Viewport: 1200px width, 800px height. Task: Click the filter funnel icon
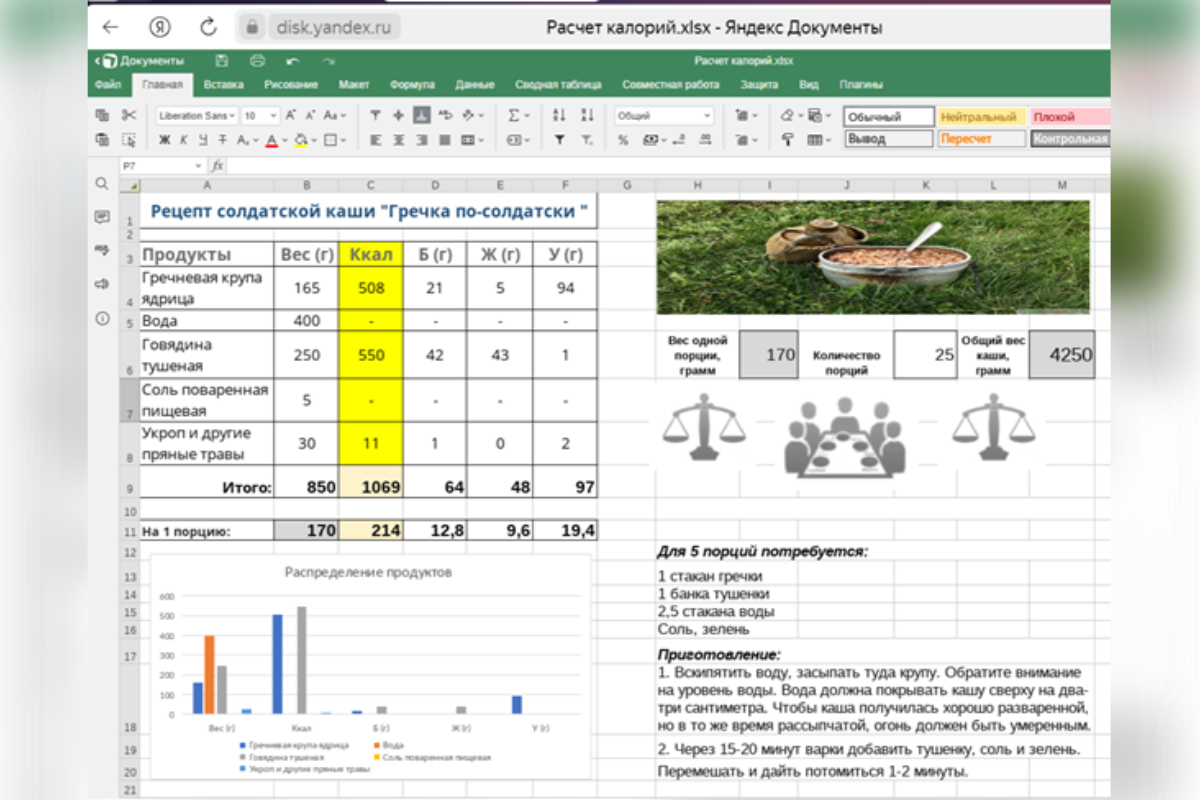[x=560, y=140]
